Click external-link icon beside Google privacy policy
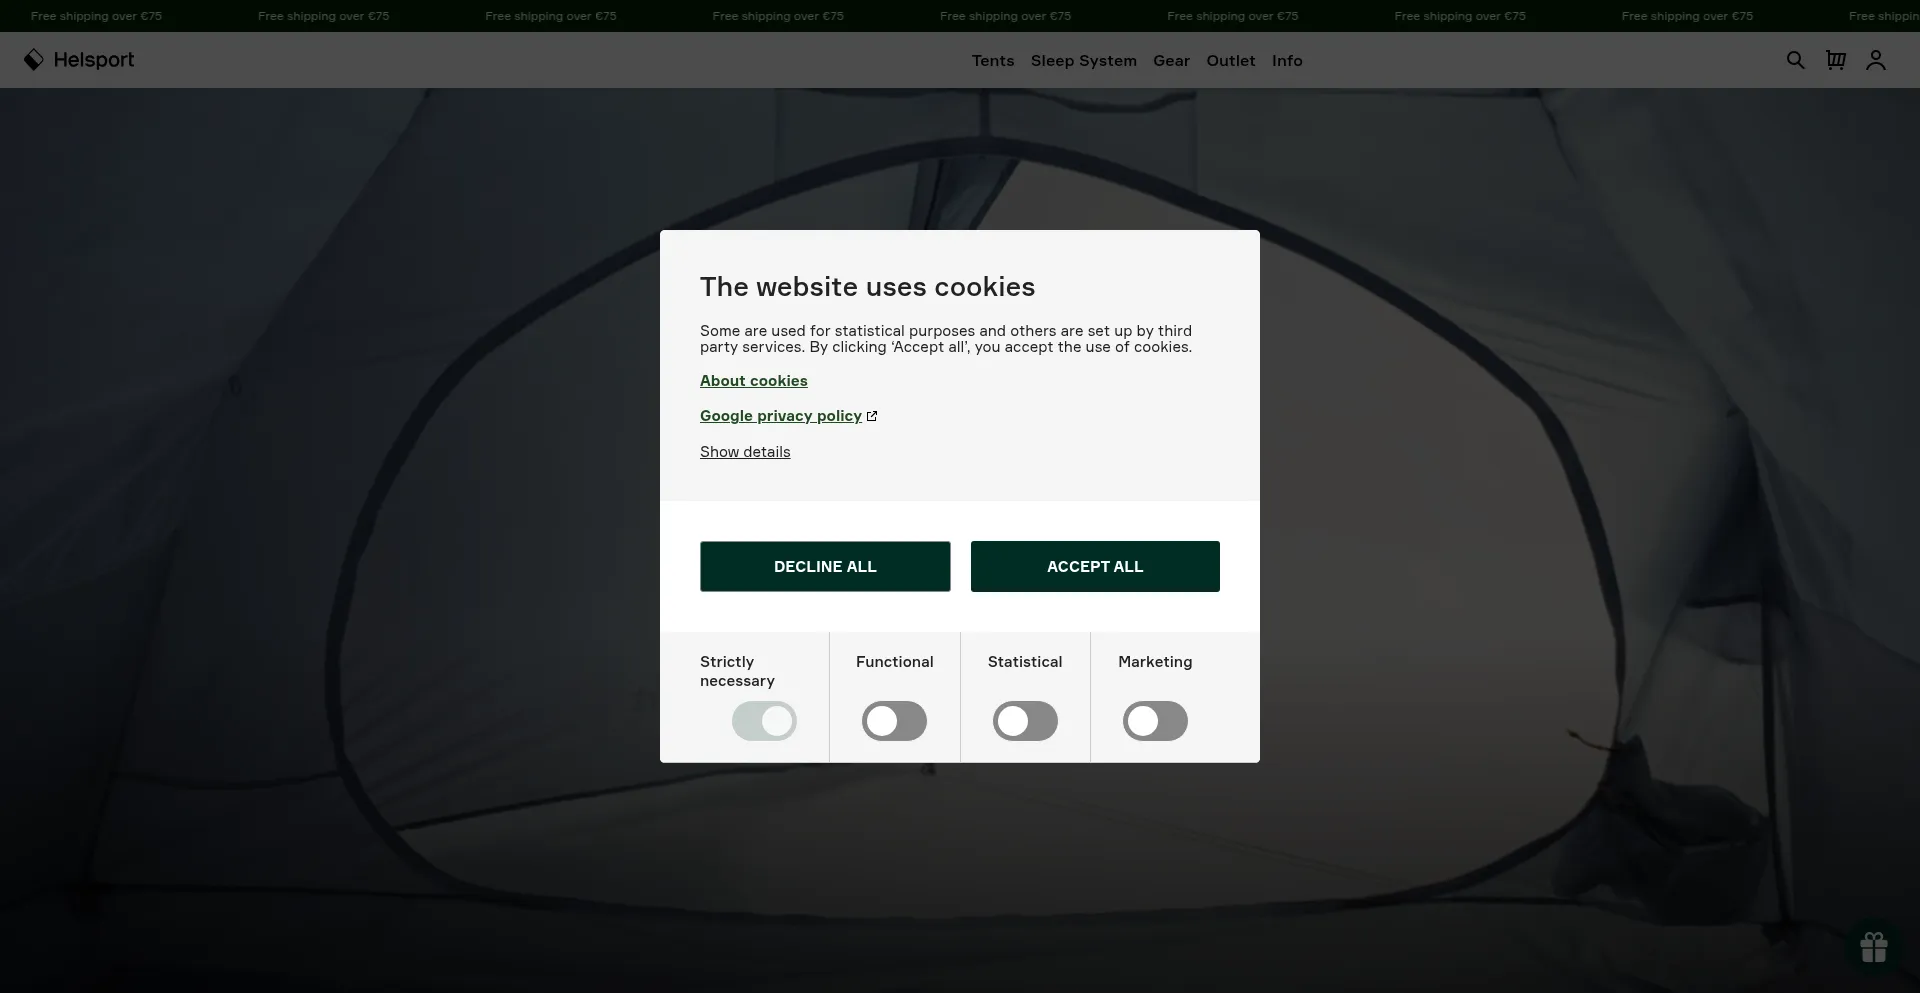 pos(872,416)
